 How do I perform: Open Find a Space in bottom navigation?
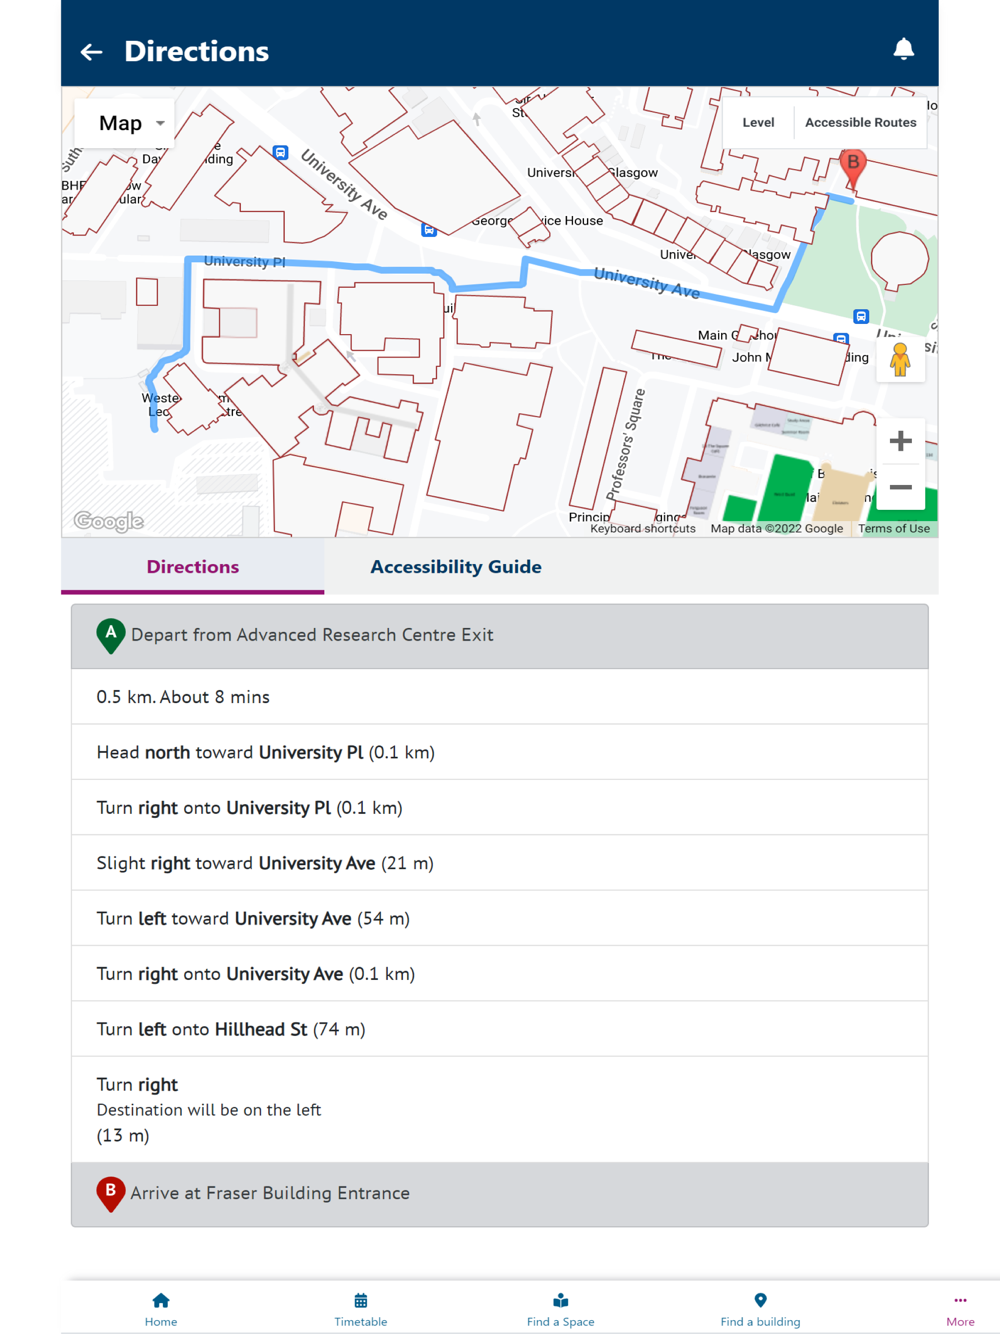[x=561, y=1309]
